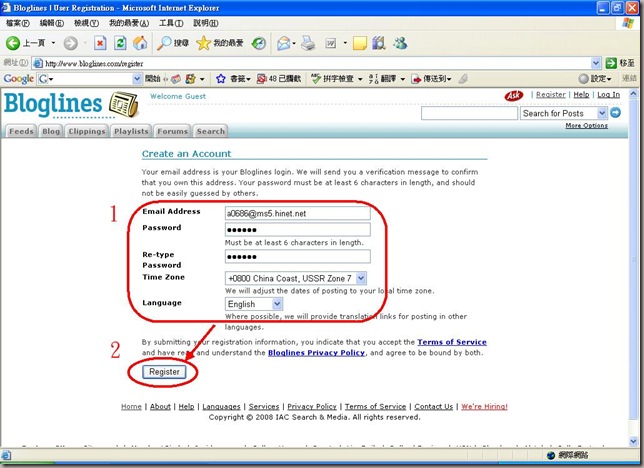644x468 pixels.
Task: Print the page with printer icon
Action: (308, 43)
